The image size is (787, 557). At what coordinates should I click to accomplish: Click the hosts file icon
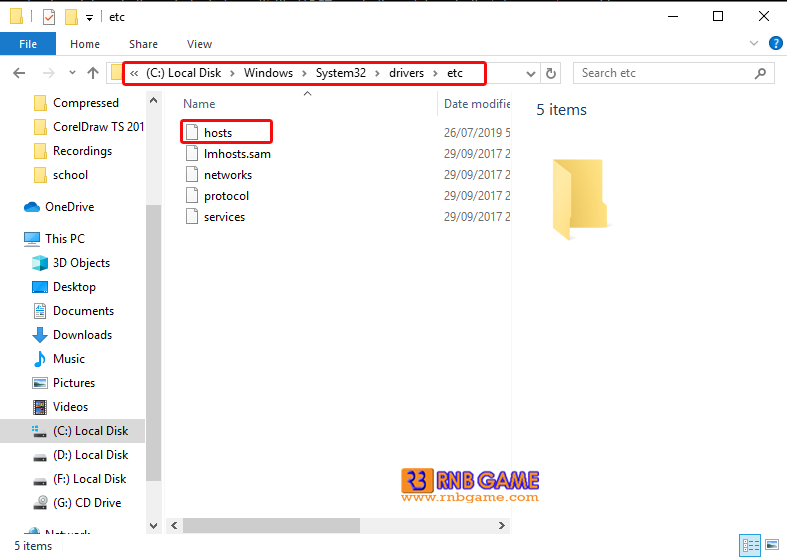(x=192, y=132)
